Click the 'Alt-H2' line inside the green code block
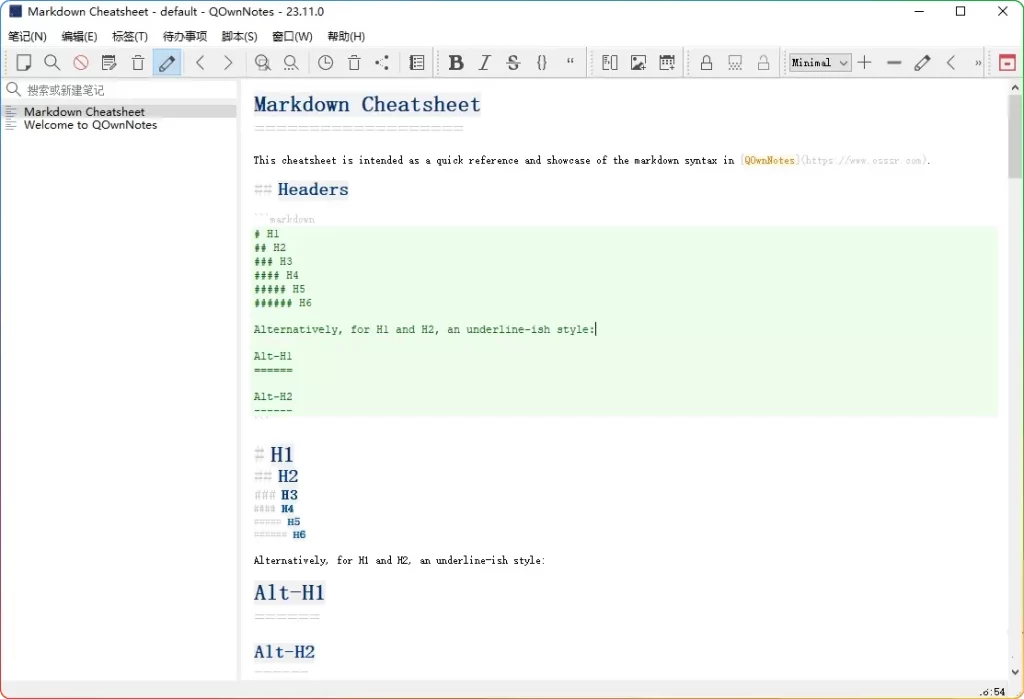The height and width of the screenshot is (699, 1024). [x=273, y=397]
